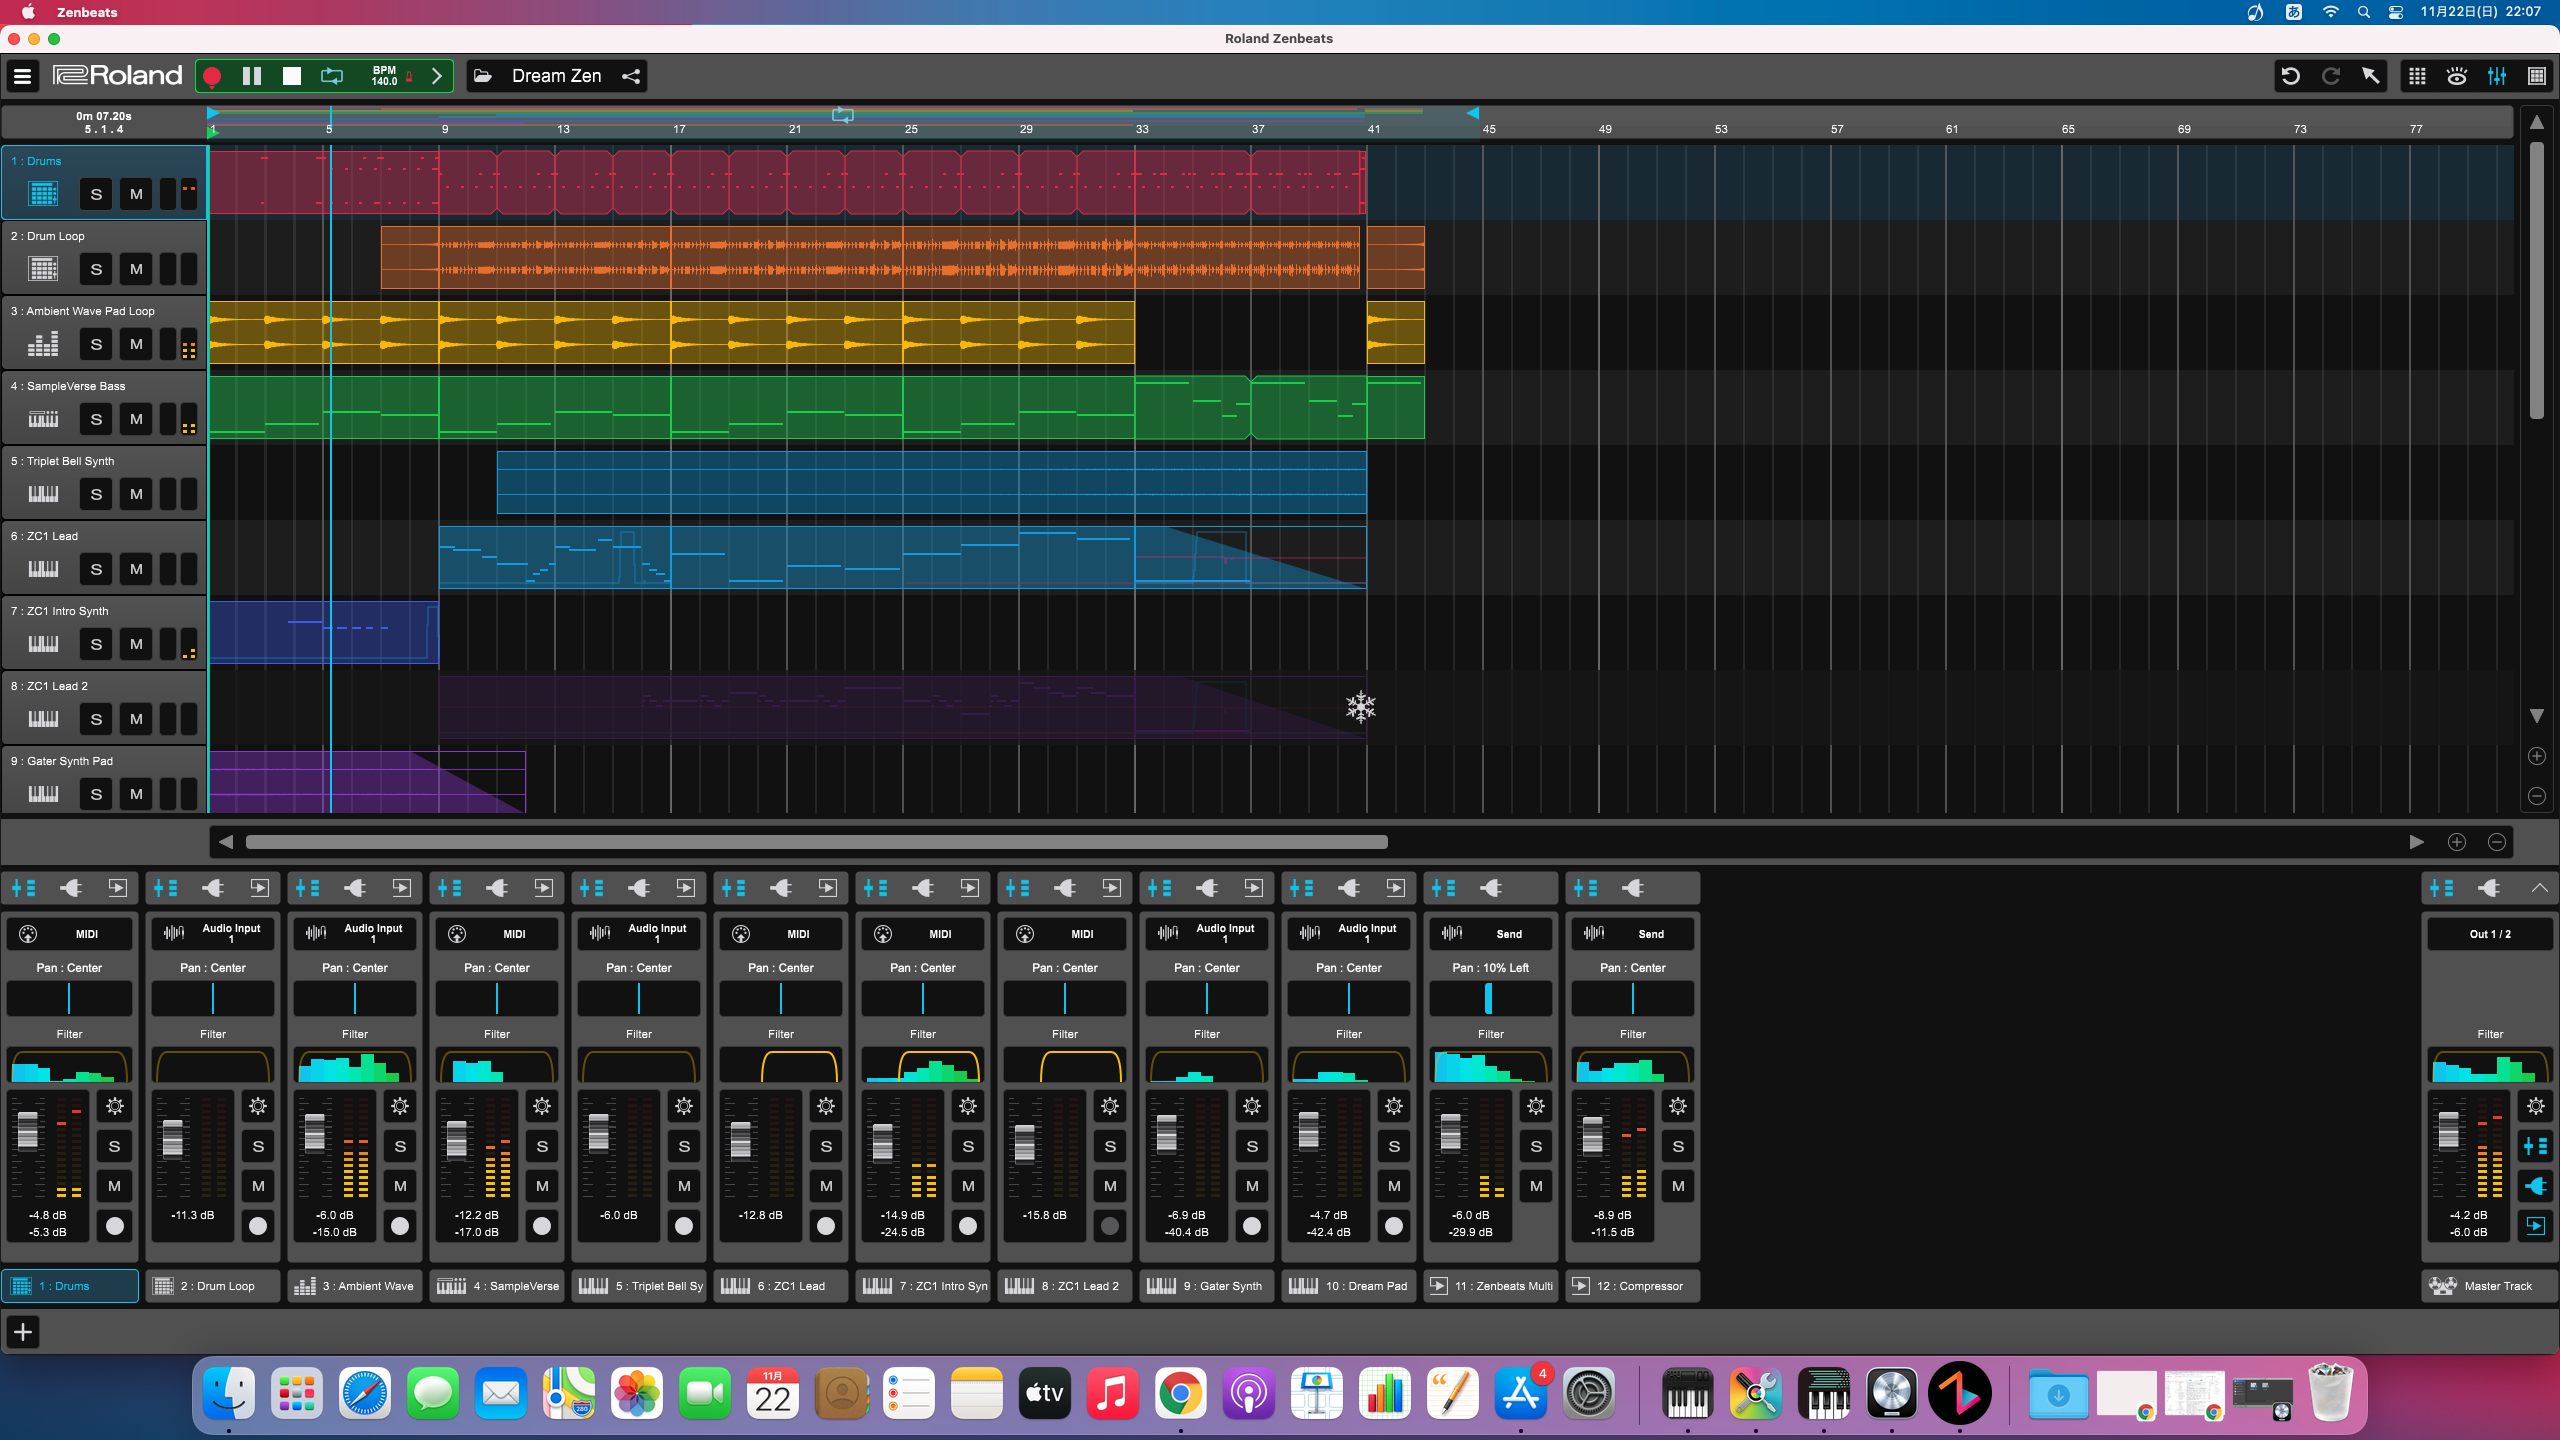2560x1440 pixels.
Task: Toggle the mixer view icon
Action: click(x=2497, y=76)
